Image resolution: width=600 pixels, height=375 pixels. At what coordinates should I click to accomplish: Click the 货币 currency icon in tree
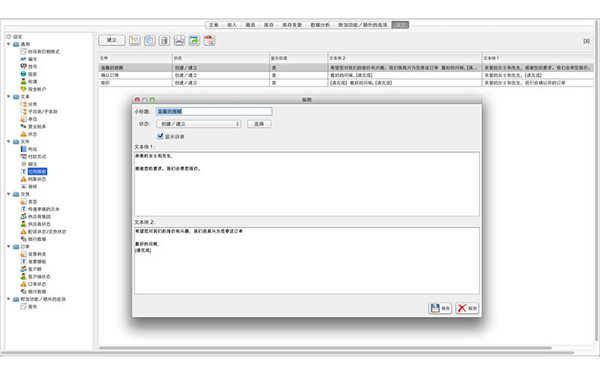tap(23, 66)
